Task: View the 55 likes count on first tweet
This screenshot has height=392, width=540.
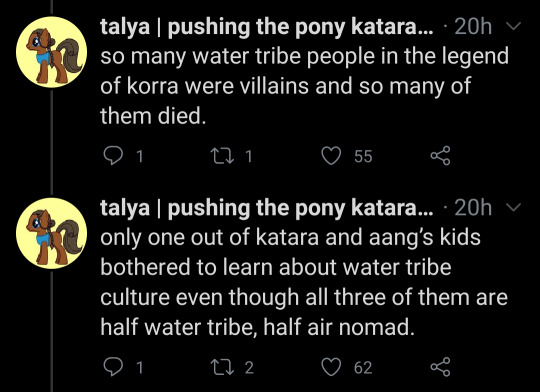Action: click(363, 156)
